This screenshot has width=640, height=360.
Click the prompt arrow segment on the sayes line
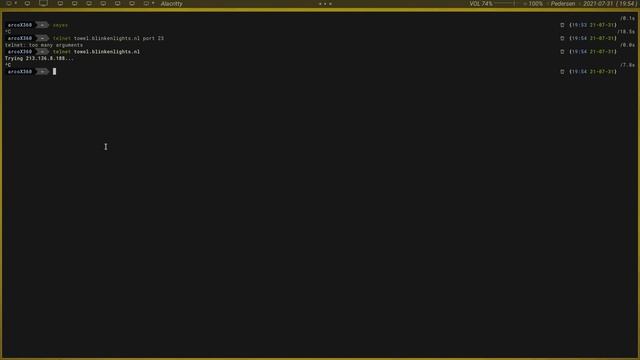click(42, 25)
